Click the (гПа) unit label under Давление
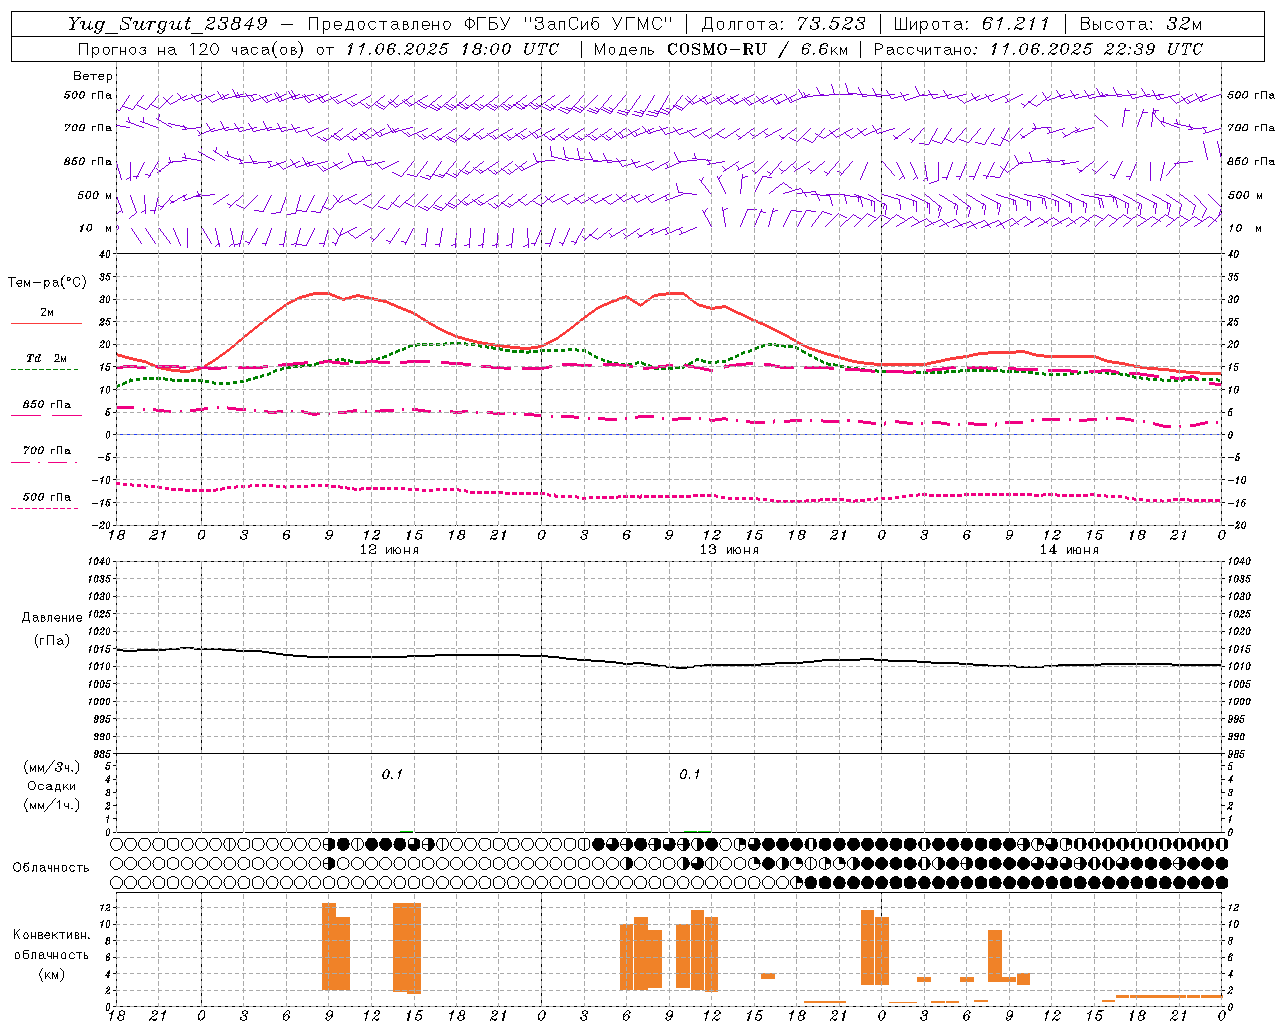Viewport: 1280px width, 1024px height. click(x=52, y=641)
